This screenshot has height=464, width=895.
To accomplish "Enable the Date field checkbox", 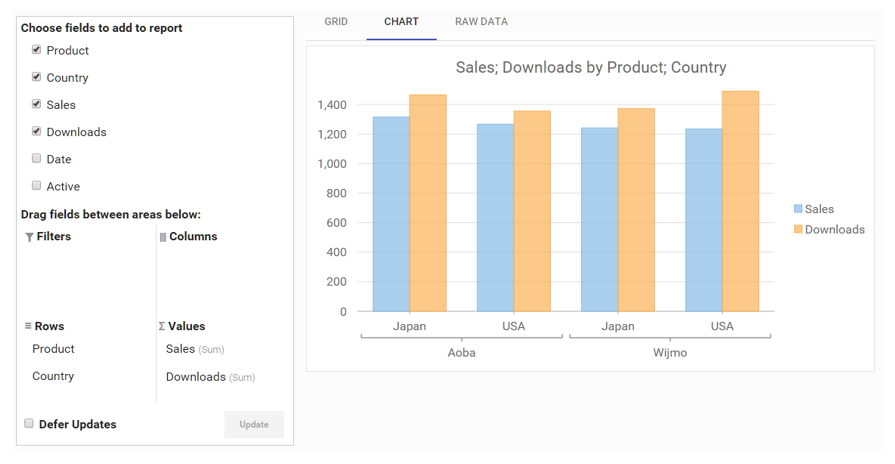I will click(37, 158).
